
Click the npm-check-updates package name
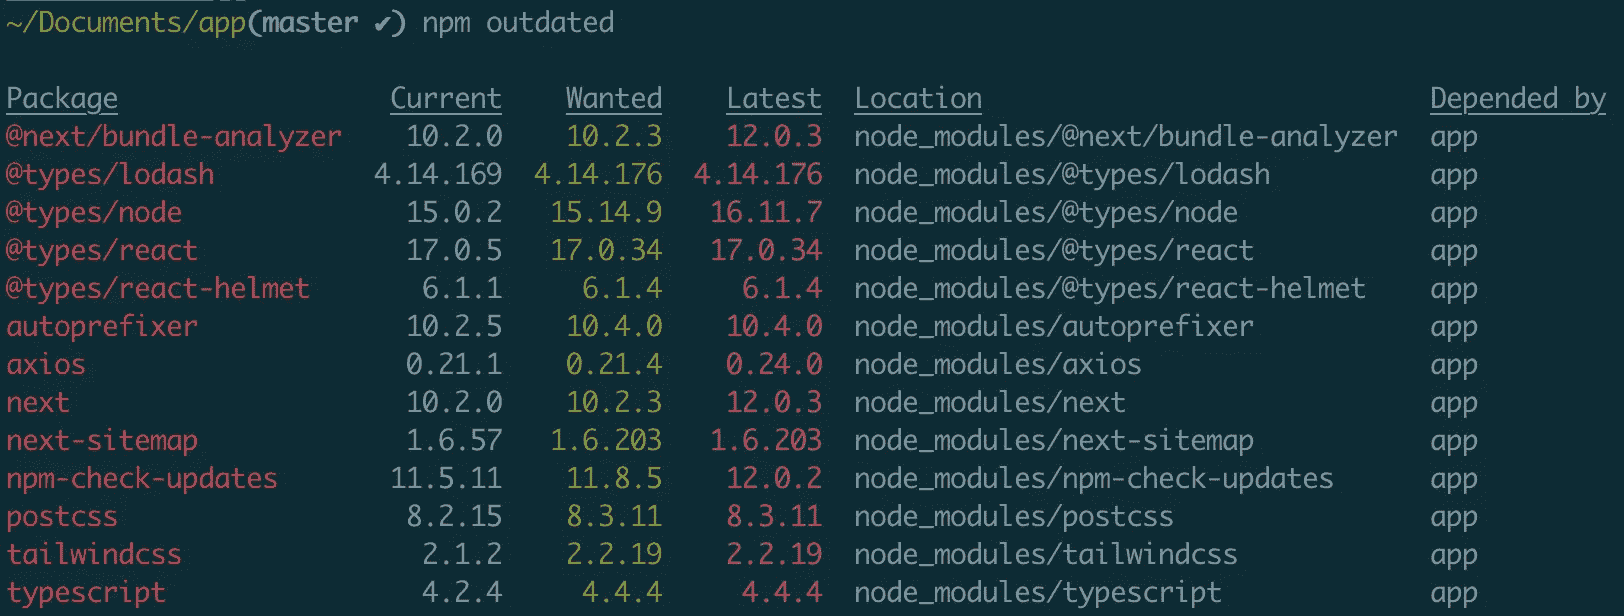[142, 478]
